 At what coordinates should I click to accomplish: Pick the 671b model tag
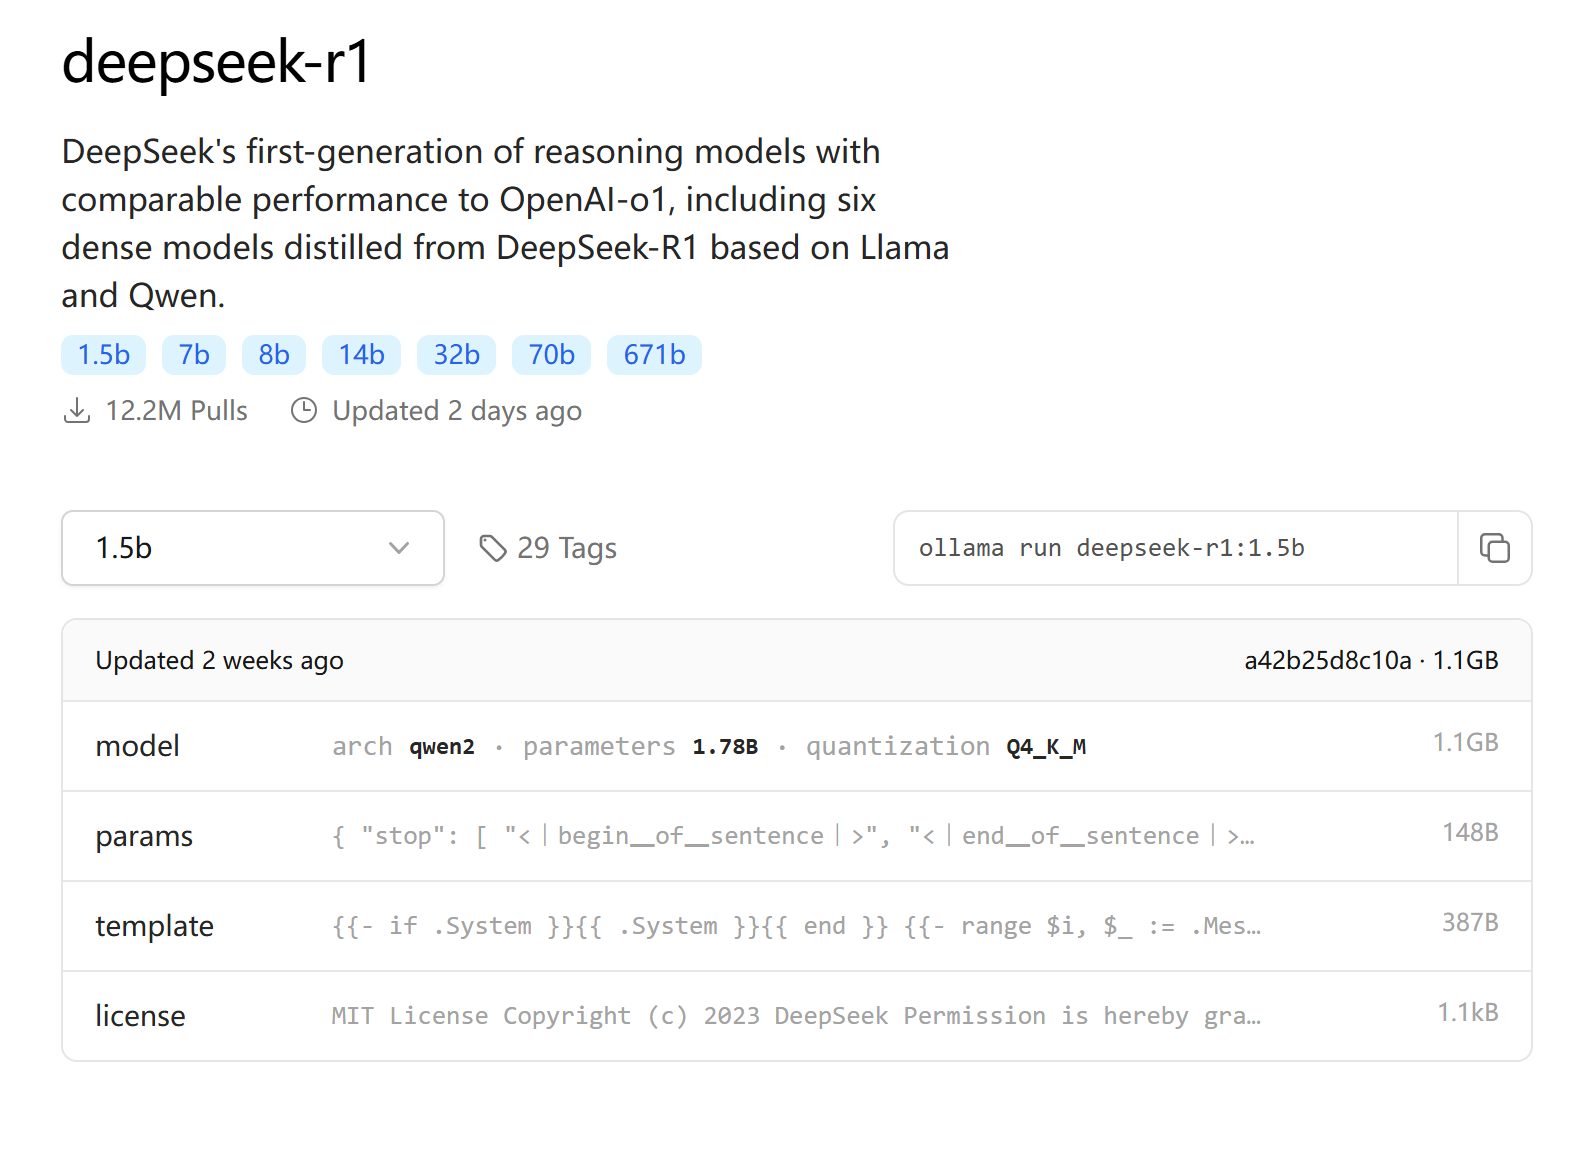point(654,355)
